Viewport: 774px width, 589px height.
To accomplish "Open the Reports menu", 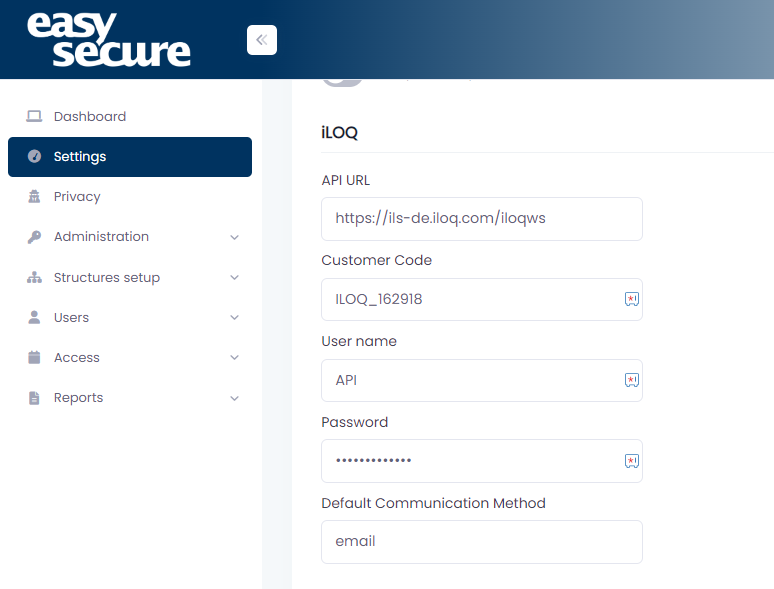I will tap(130, 398).
